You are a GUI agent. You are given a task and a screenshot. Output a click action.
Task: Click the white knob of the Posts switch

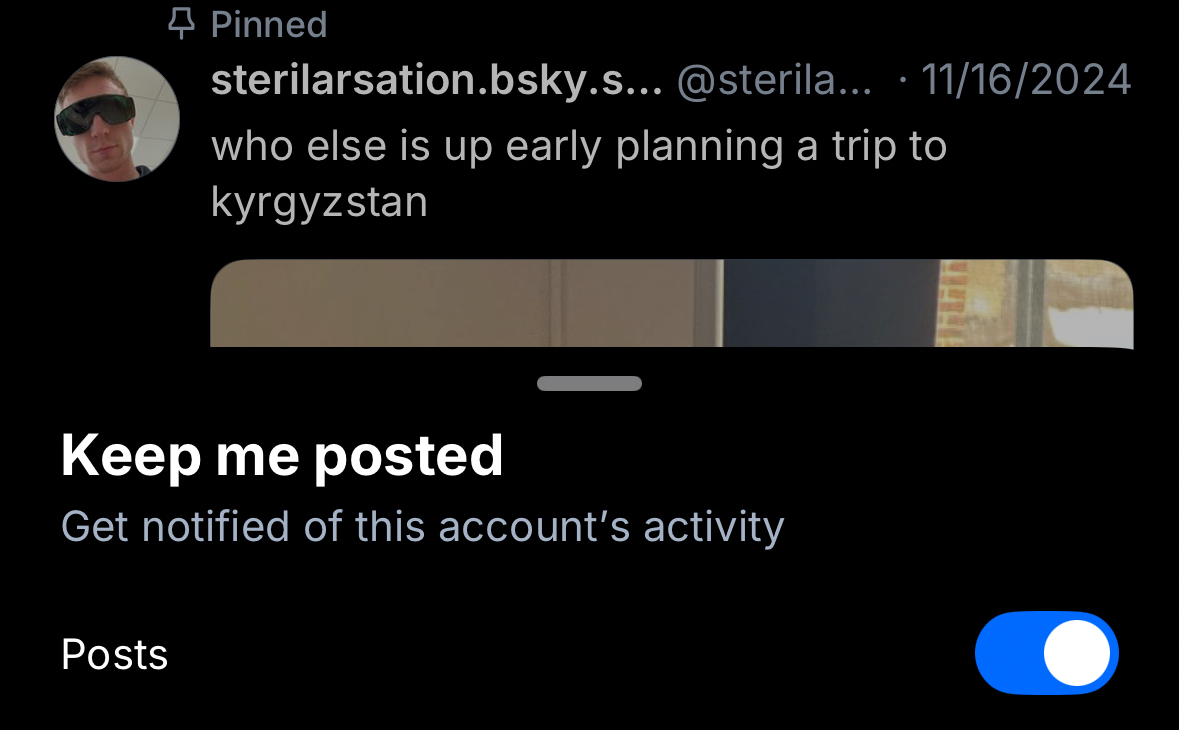[x=1077, y=653]
